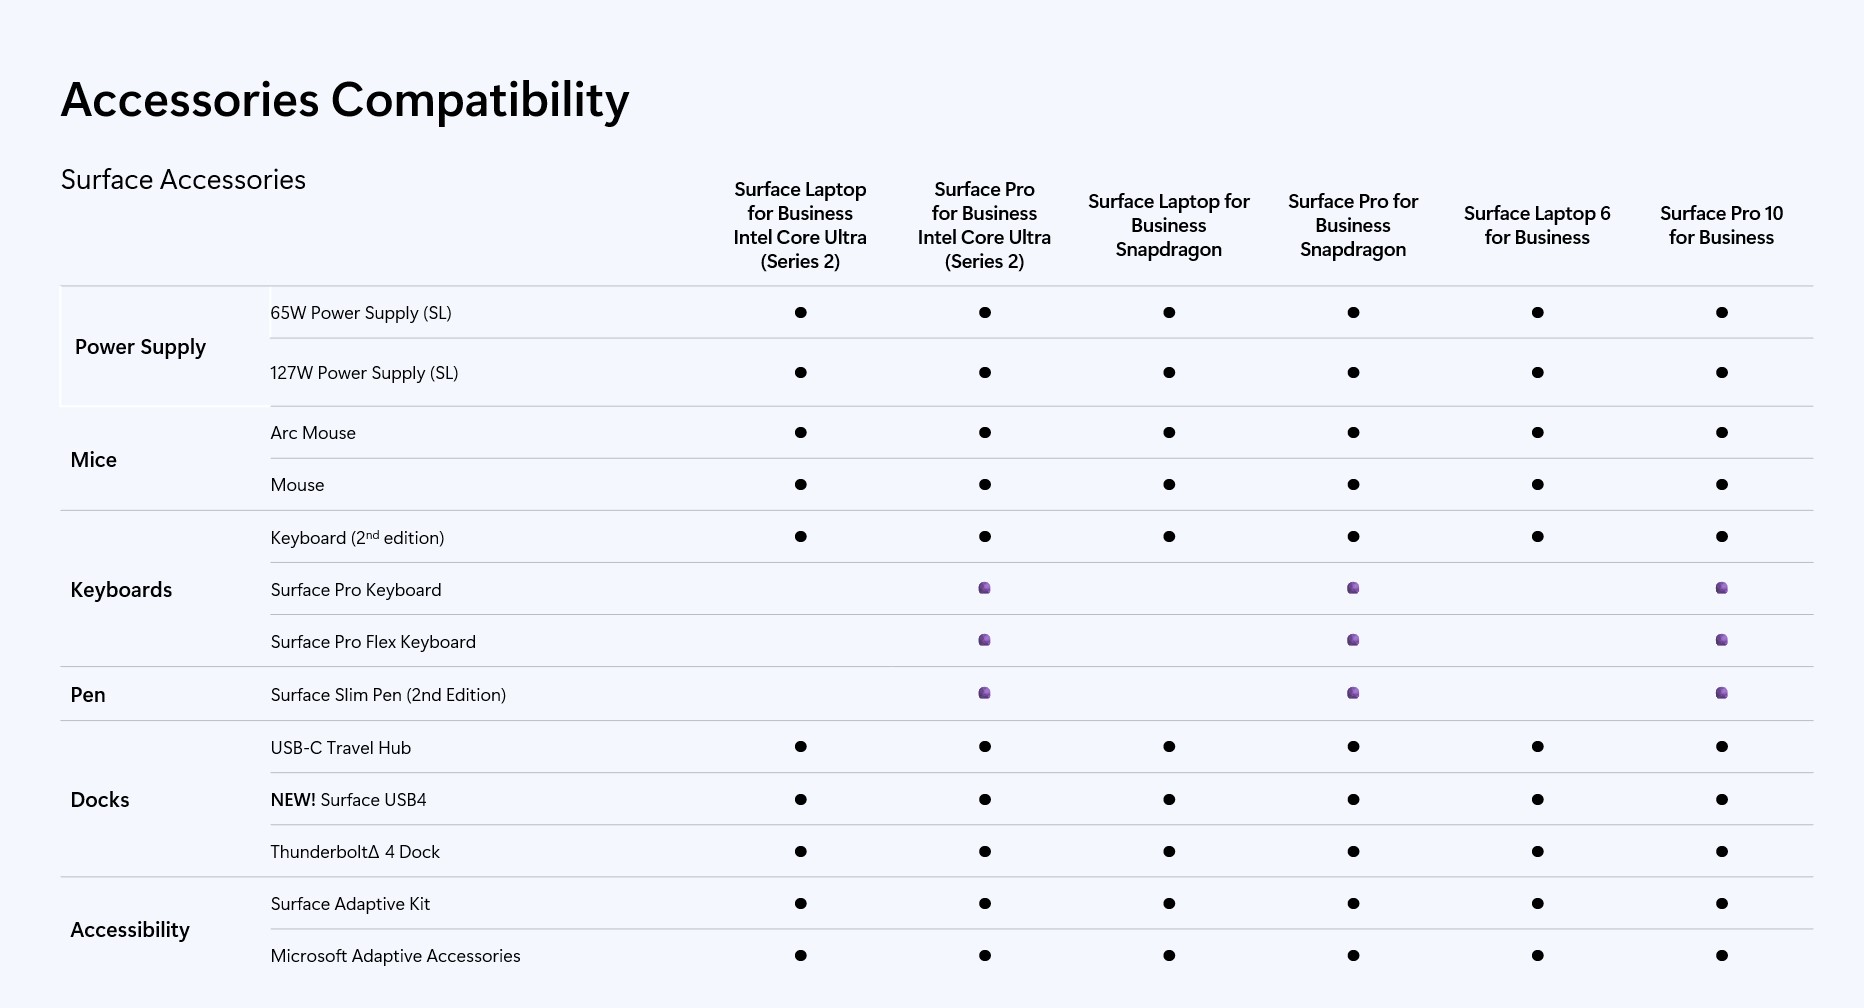The height and width of the screenshot is (1008, 1864).
Task: Click the NEW! Surface USB4 row label
Action: 348,800
